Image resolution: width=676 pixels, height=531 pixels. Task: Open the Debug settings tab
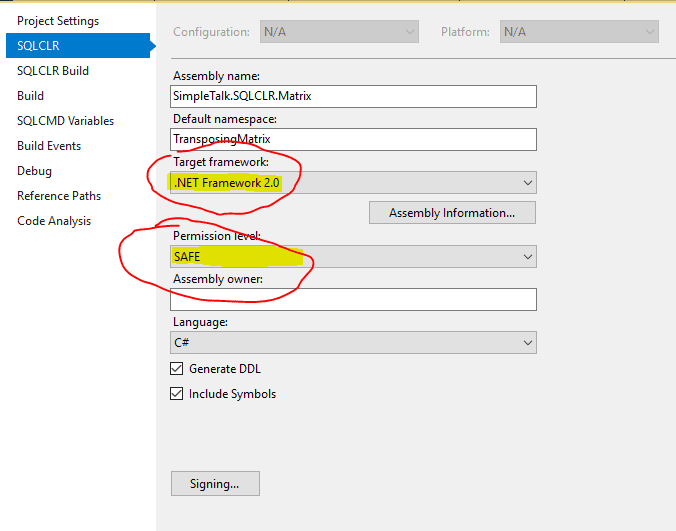pos(34,171)
